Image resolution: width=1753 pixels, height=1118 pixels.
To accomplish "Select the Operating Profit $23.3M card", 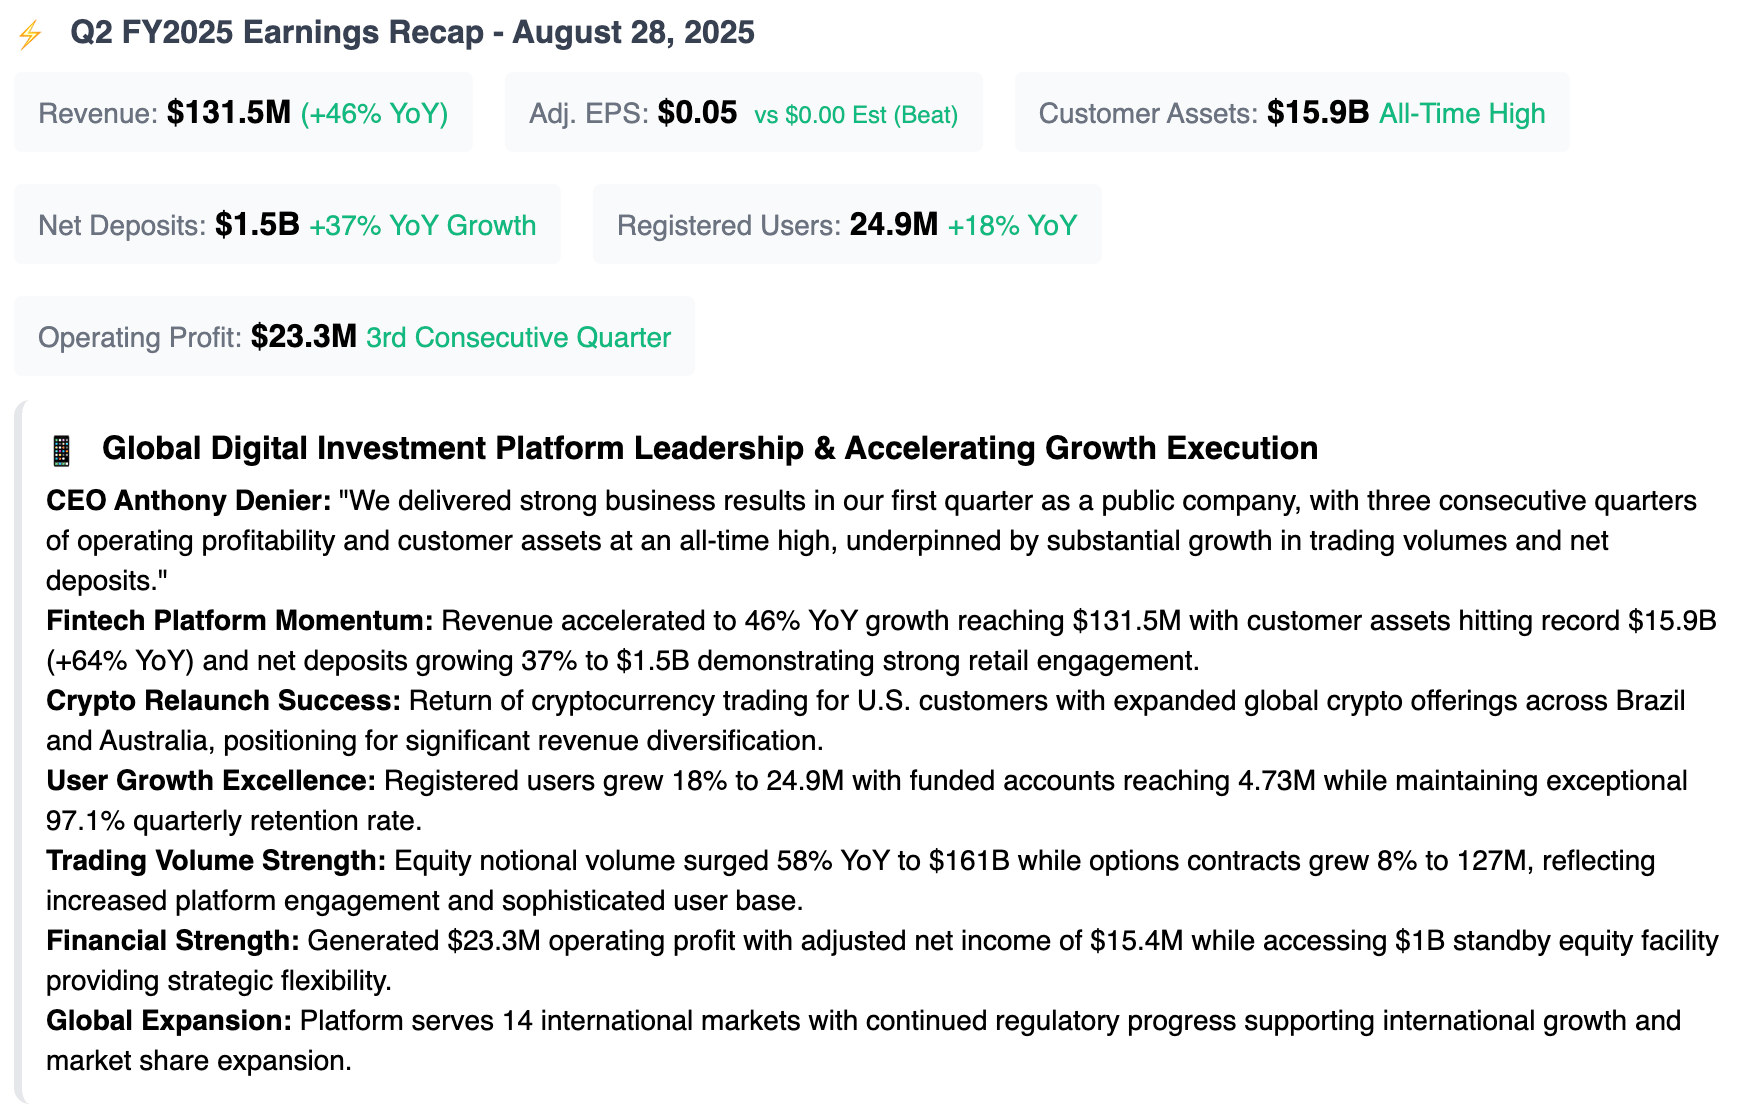I will pyautogui.click(x=354, y=336).
